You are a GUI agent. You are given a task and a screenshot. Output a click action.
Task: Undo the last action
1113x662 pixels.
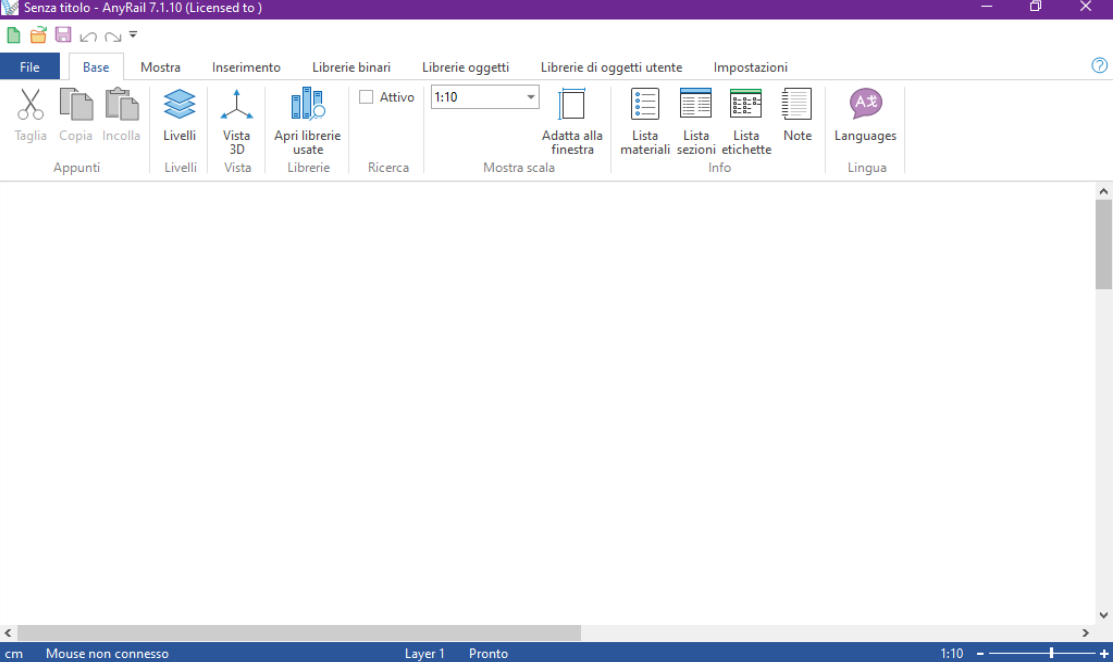[x=88, y=36]
